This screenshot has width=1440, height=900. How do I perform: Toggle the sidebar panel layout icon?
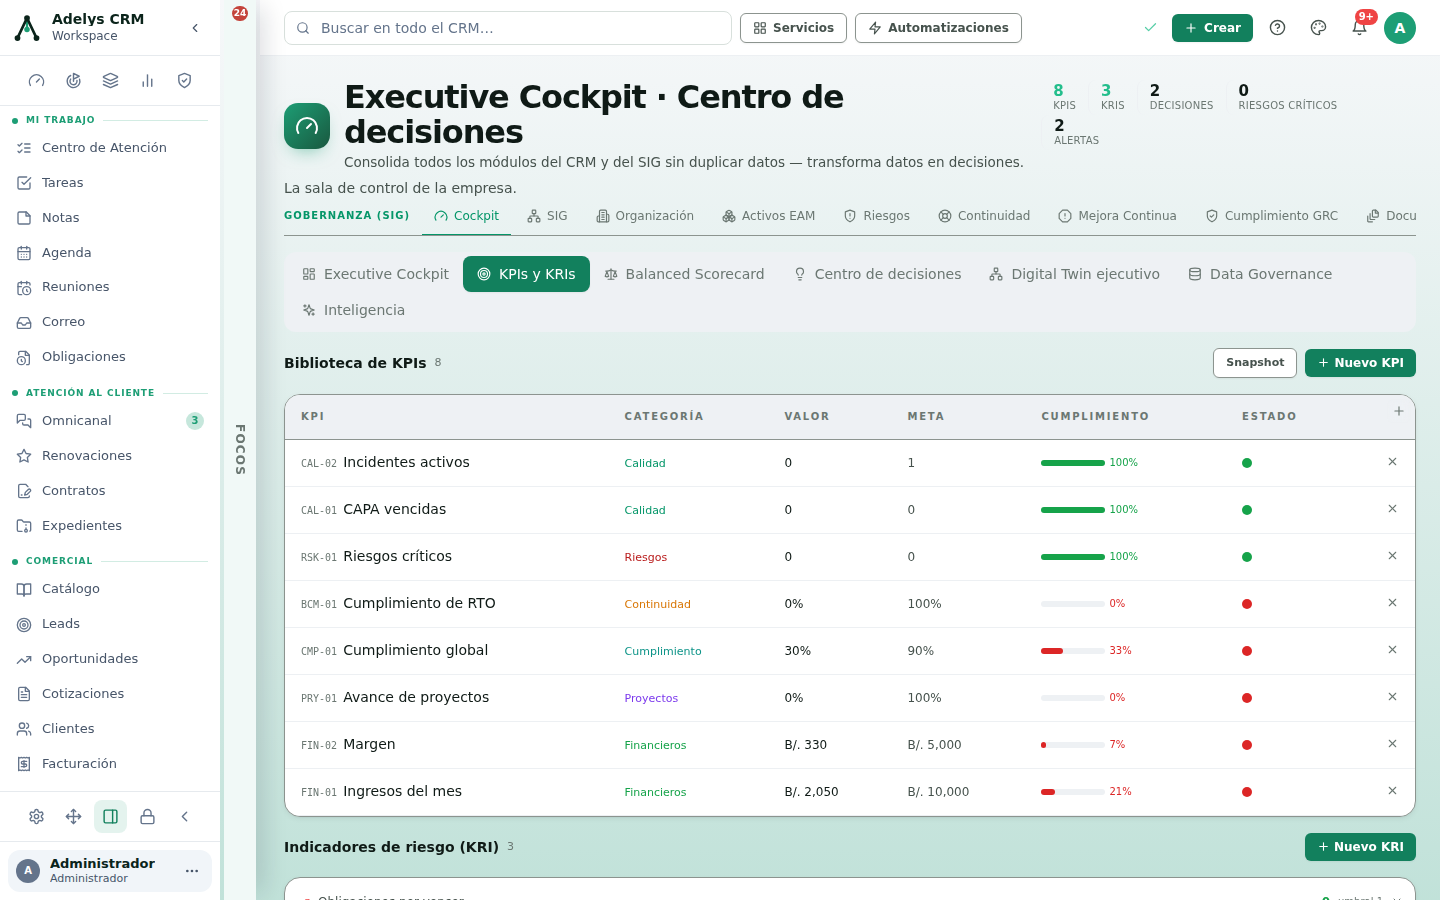tap(111, 817)
